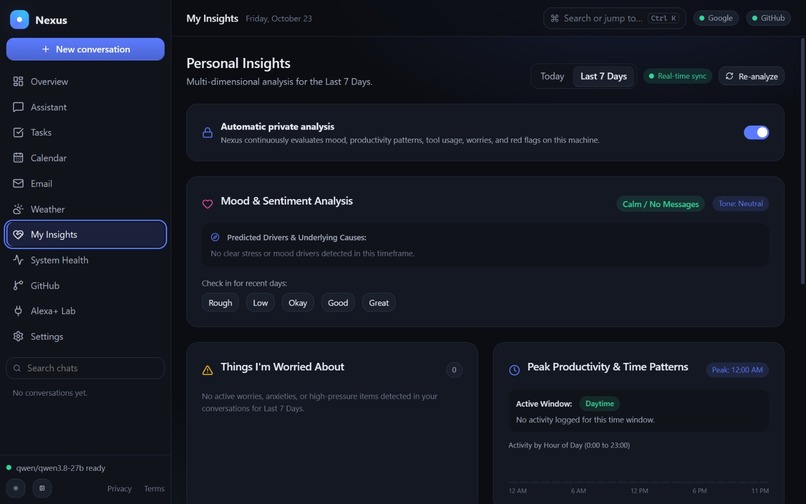The width and height of the screenshot is (806, 504).
Task: Click the Calendar icon in the sidebar
Action: pos(18,158)
